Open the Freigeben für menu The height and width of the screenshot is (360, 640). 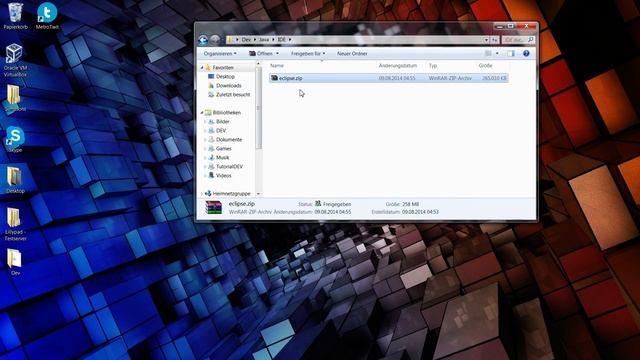tap(308, 53)
